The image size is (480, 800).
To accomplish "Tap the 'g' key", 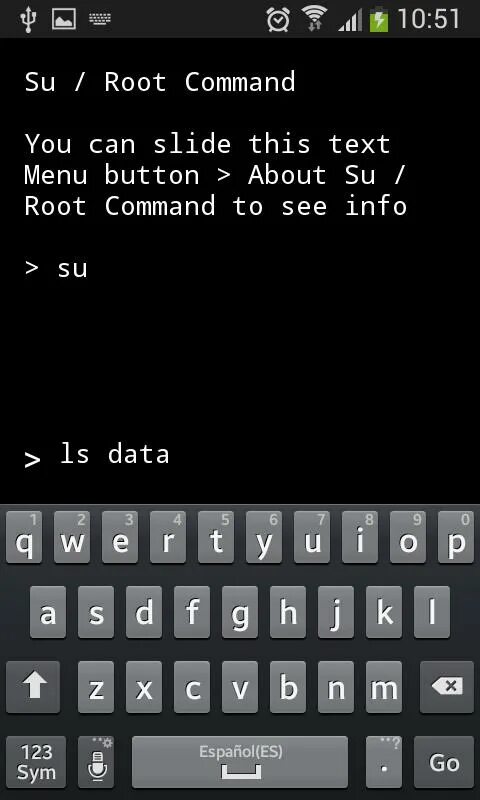I will click(x=240, y=612).
